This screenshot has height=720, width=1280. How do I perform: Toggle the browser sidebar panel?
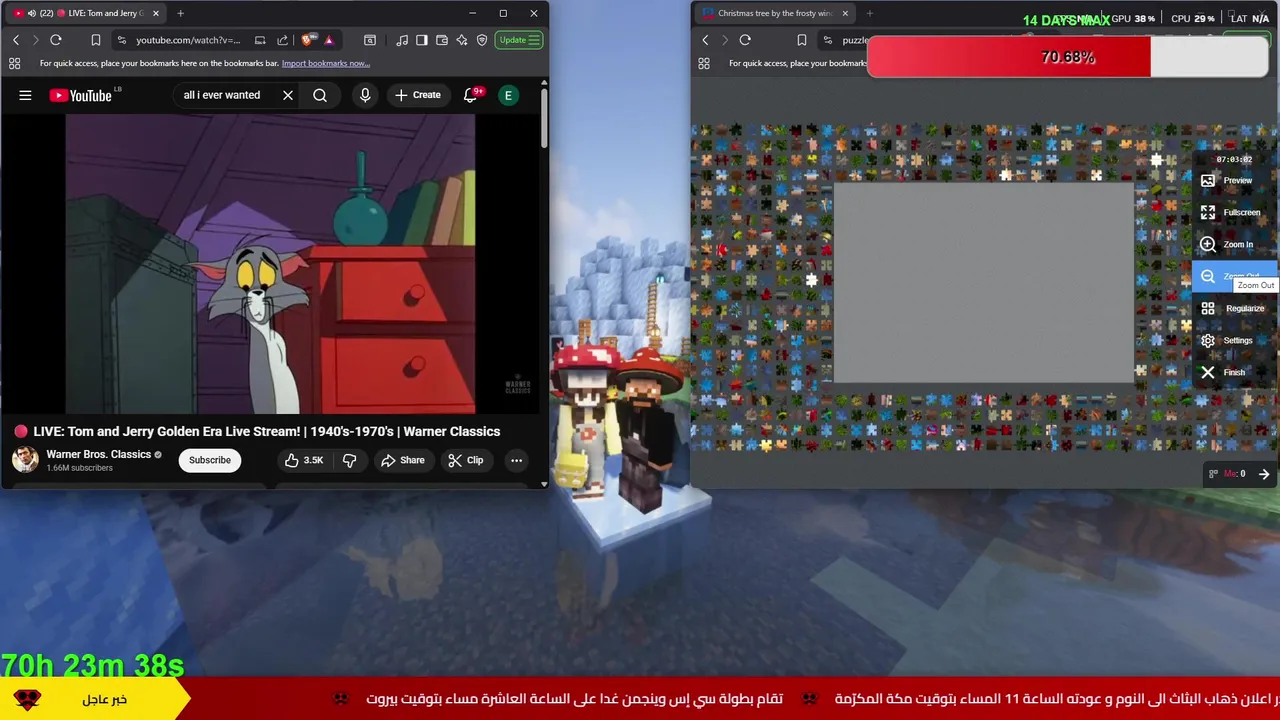pyautogui.click(x=422, y=40)
